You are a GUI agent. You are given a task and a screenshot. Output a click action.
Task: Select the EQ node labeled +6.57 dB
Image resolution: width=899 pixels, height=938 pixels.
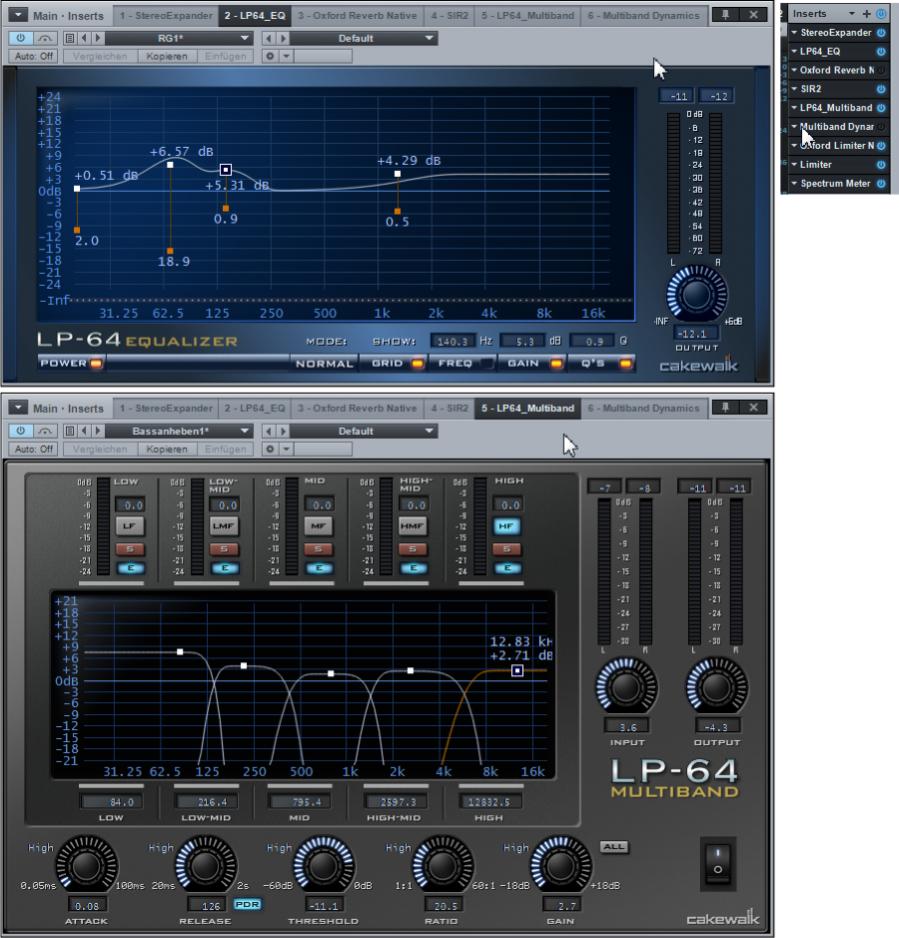click(170, 165)
